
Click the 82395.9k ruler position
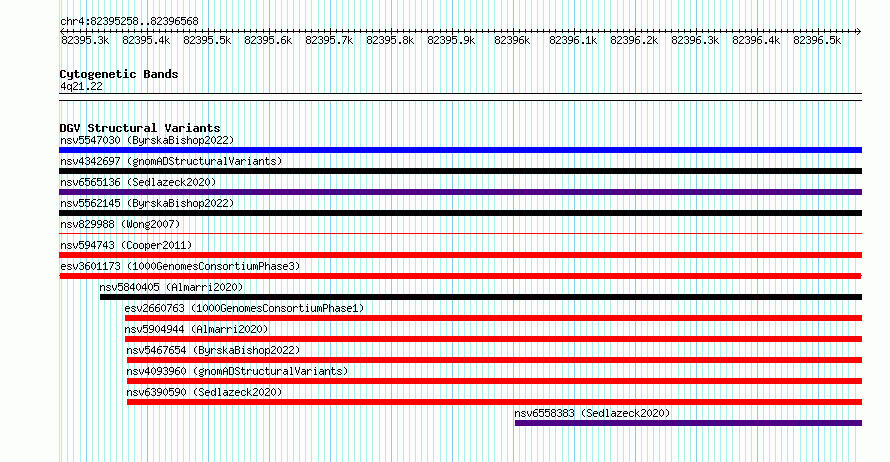click(451, 40)
